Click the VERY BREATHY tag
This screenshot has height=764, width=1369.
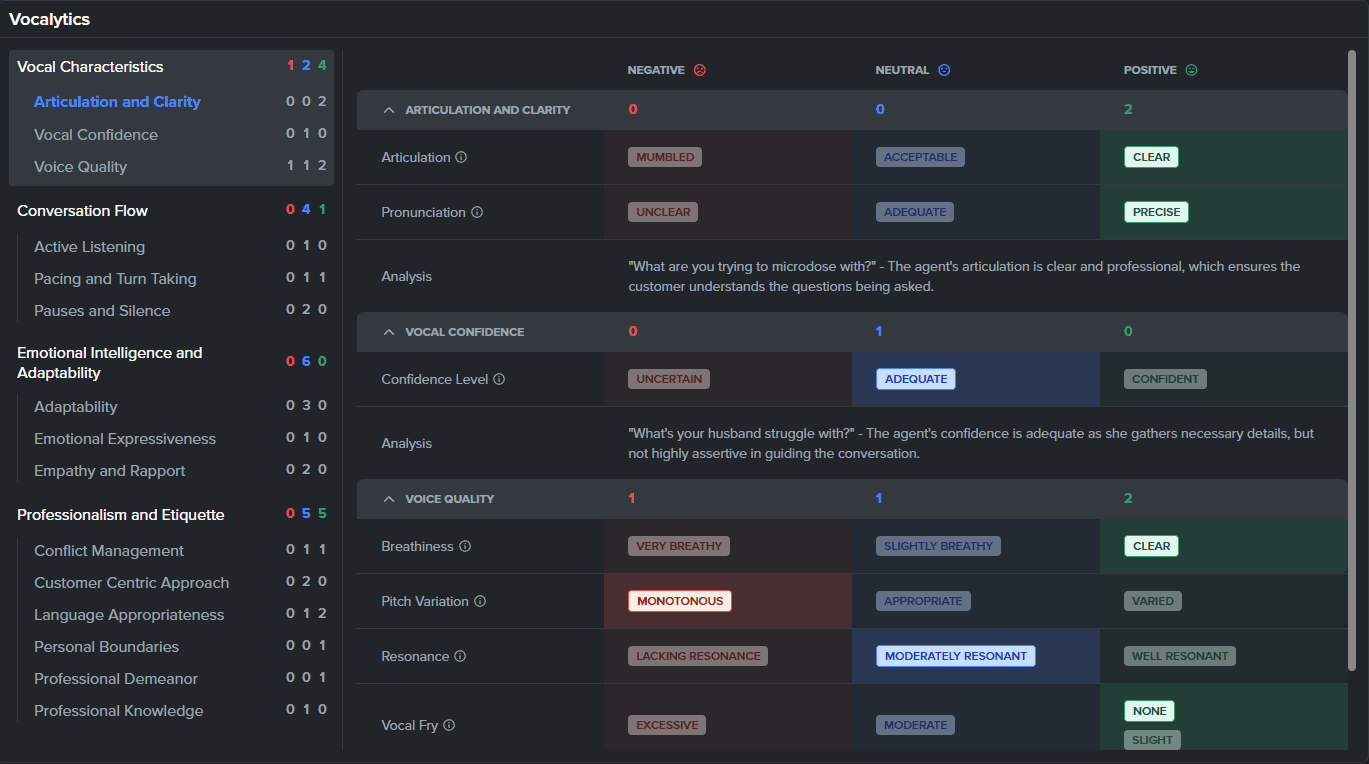679,546
